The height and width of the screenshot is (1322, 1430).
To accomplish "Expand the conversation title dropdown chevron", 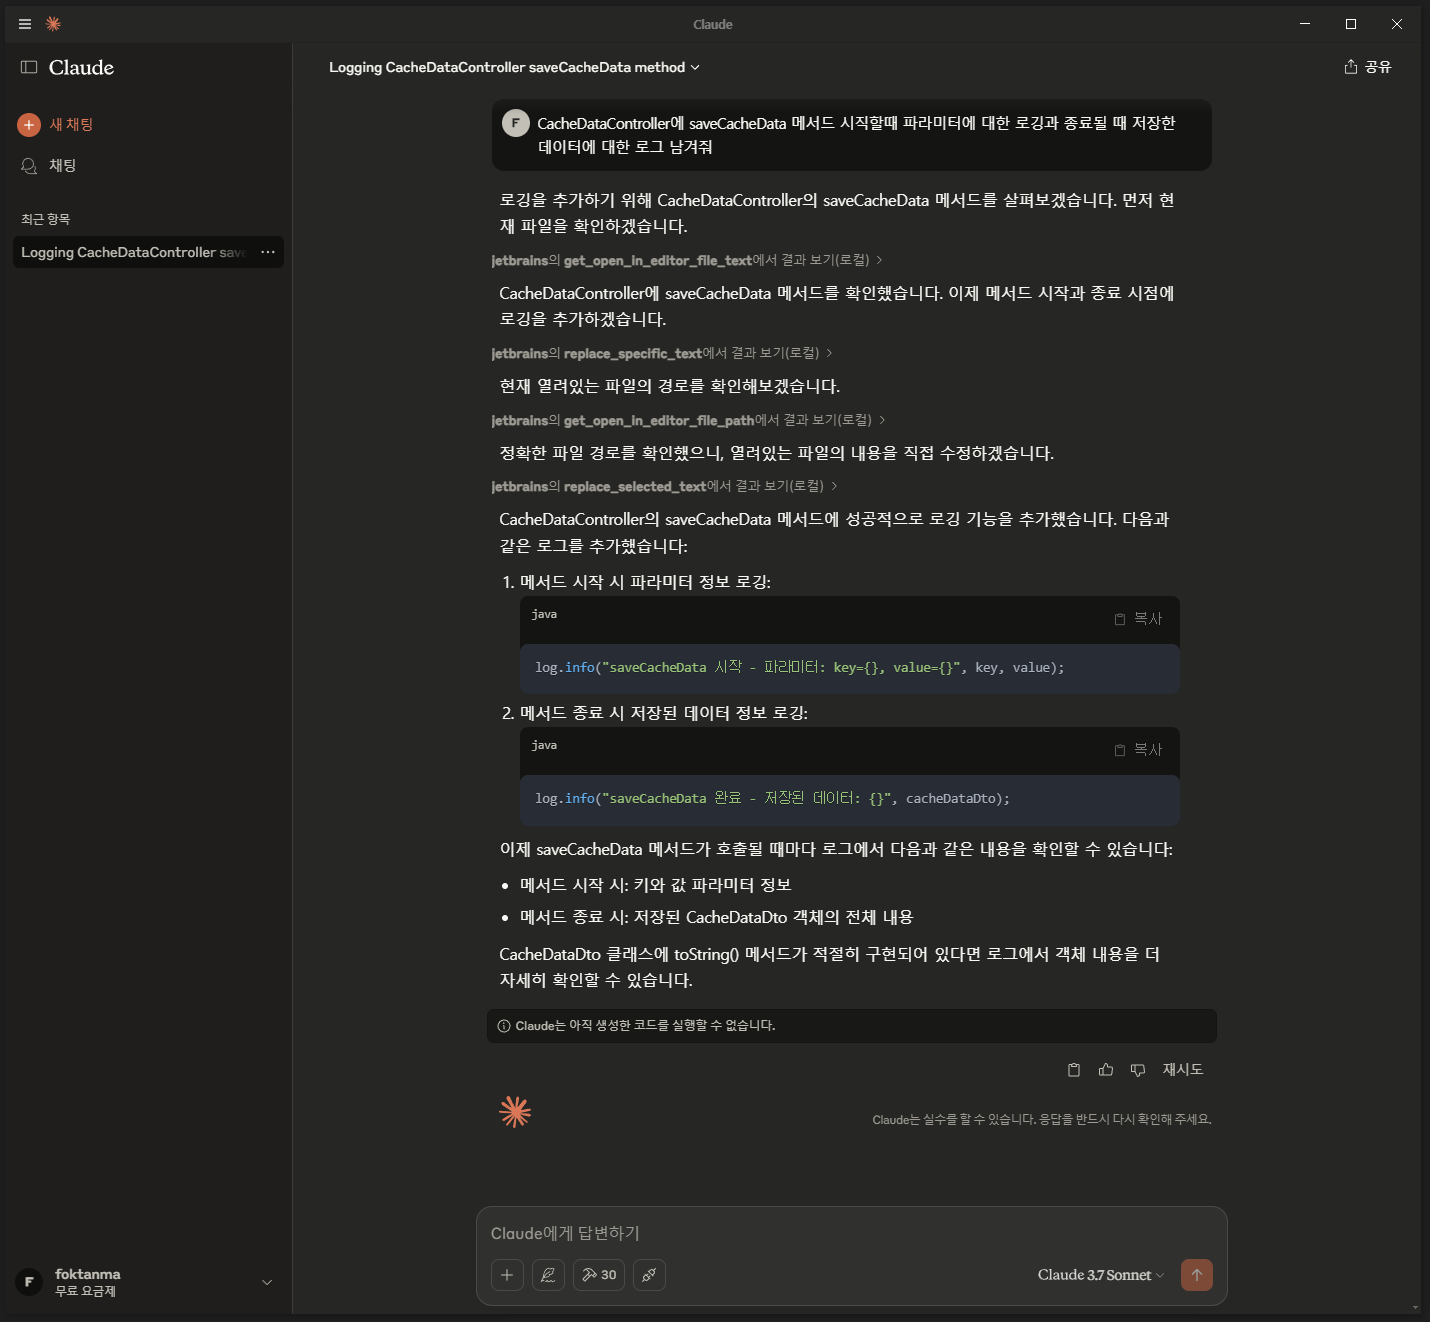I will 695,67.
